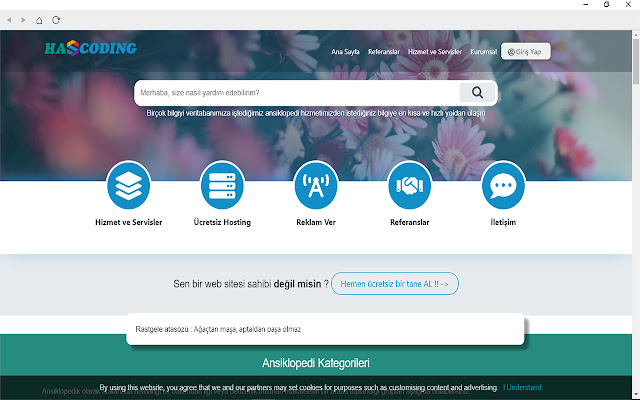Click the Birçok bilgiyi description text
This screenshot has width=640, height=400.
click(316, 113)
